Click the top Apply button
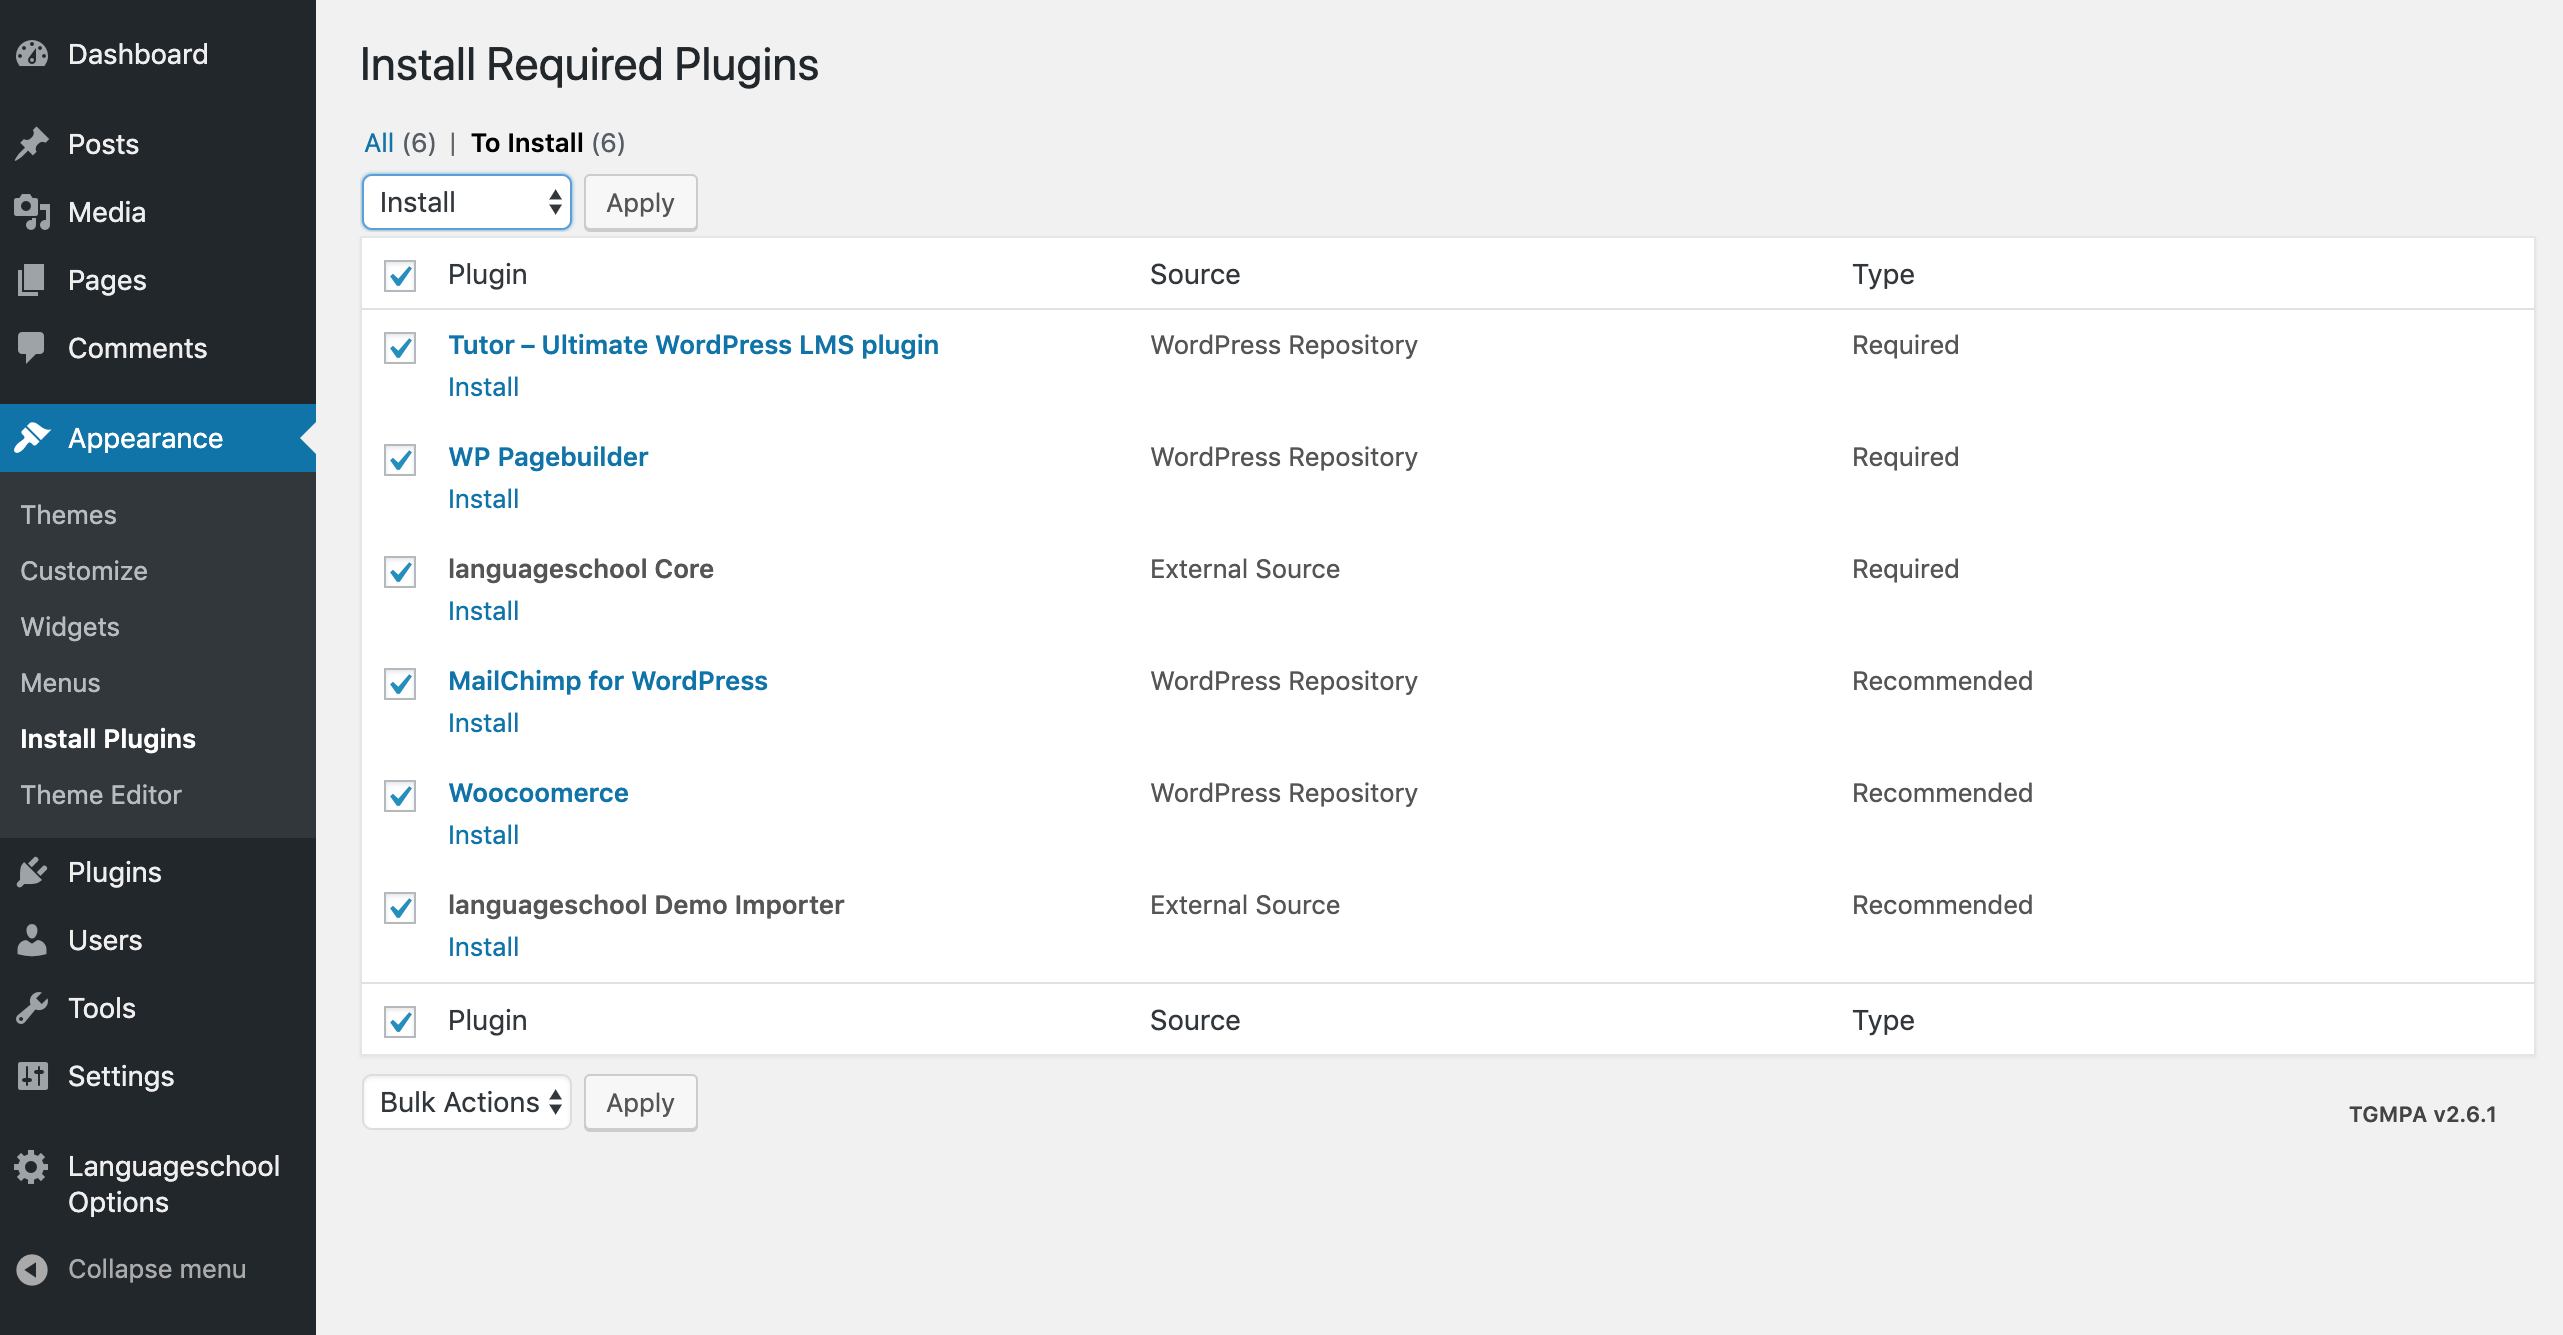The height and width of the screenshot is (1335, 2563). coord(640,202)
